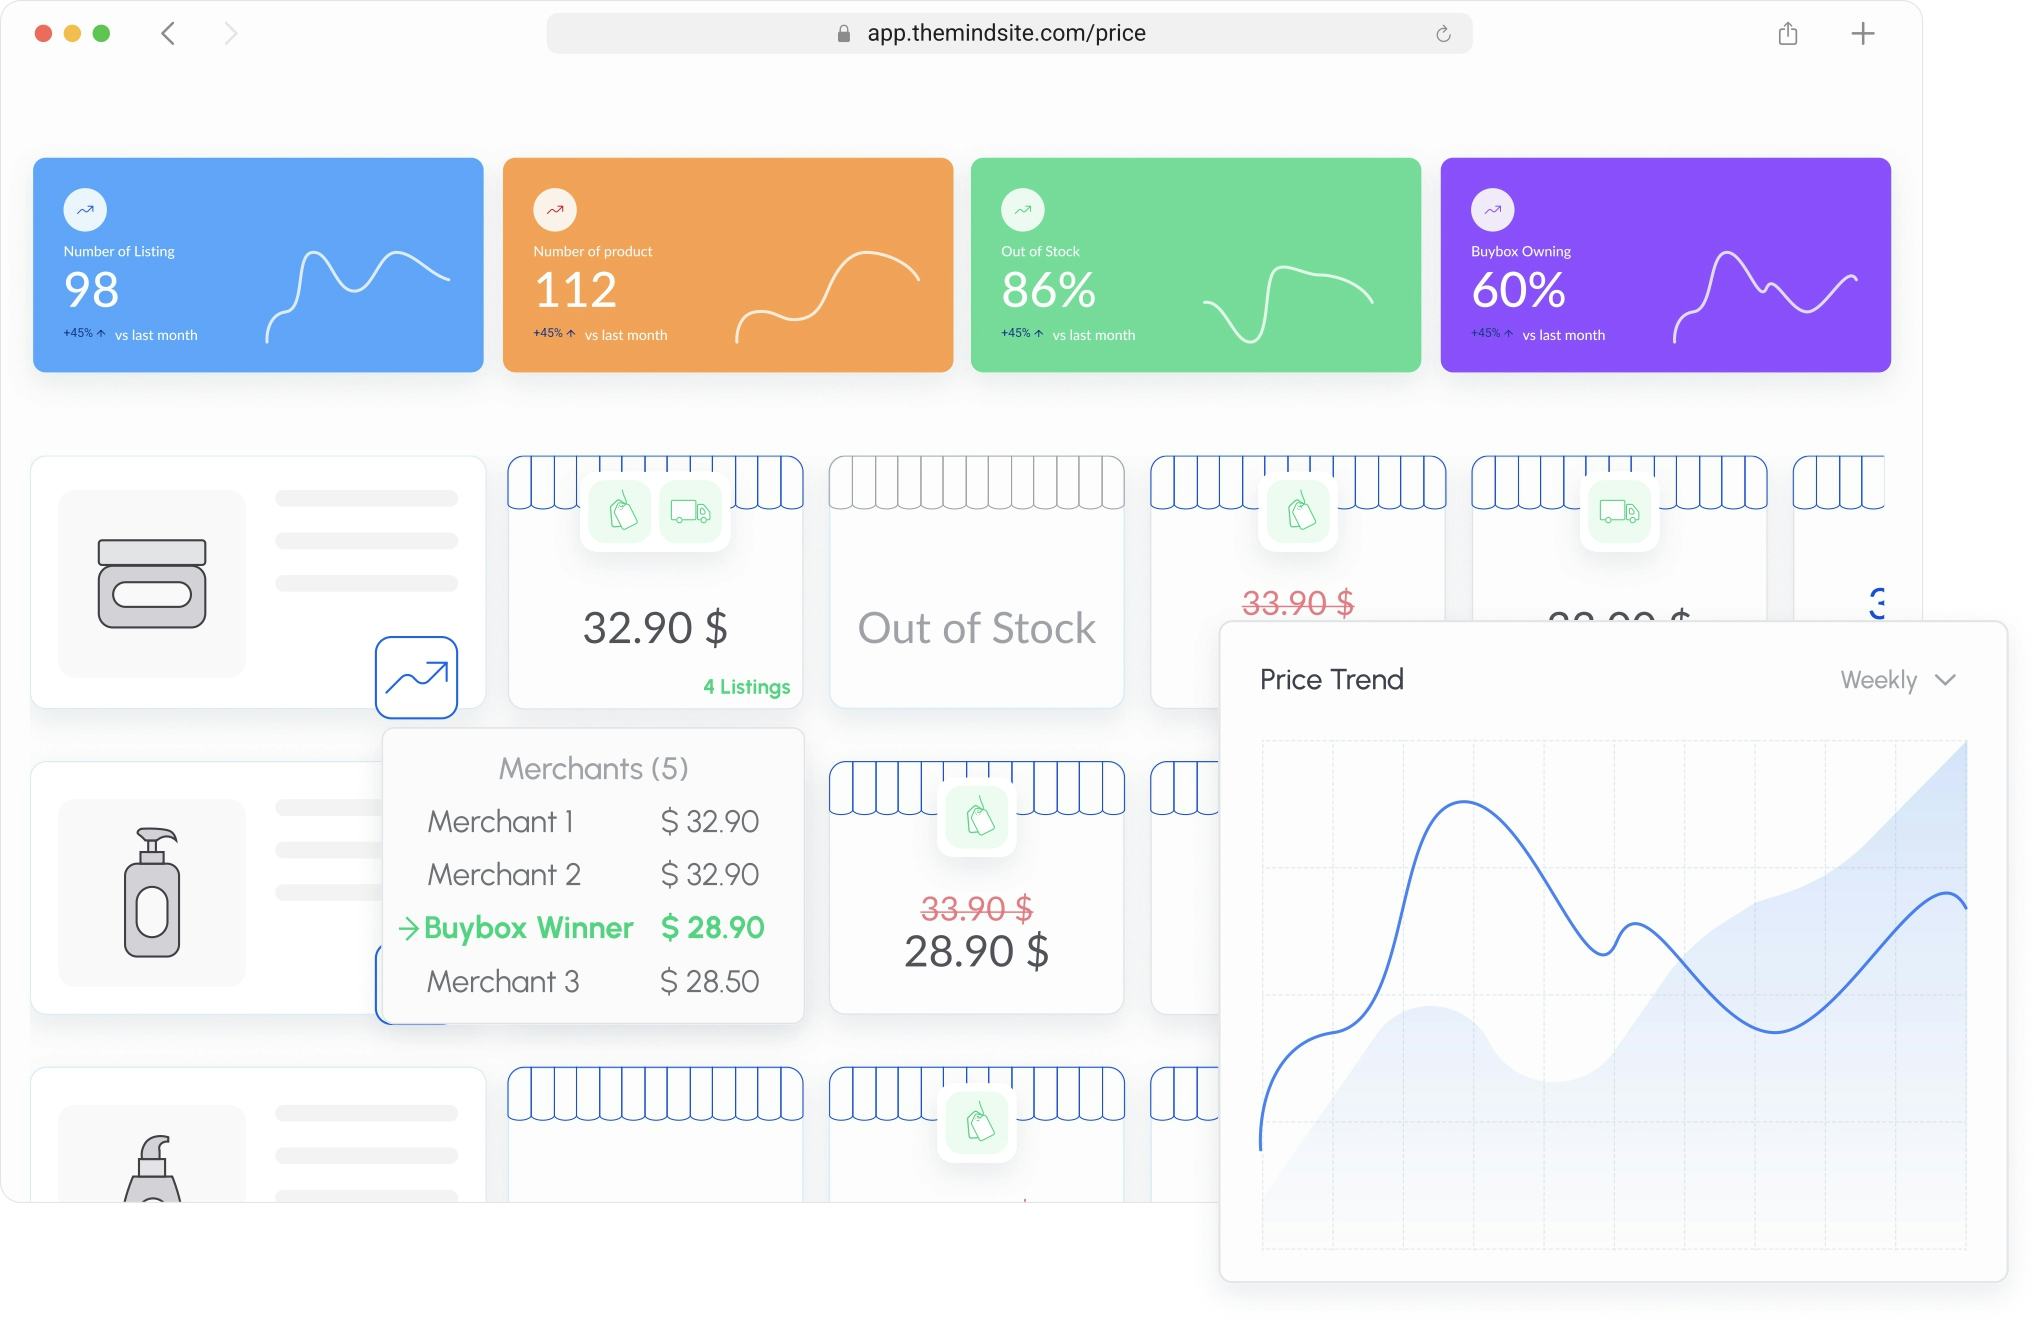Click the page reload icon in the address bar
Image resolution: width=2040 pixels, height=1325 pixels.
tap(1443, 33)
